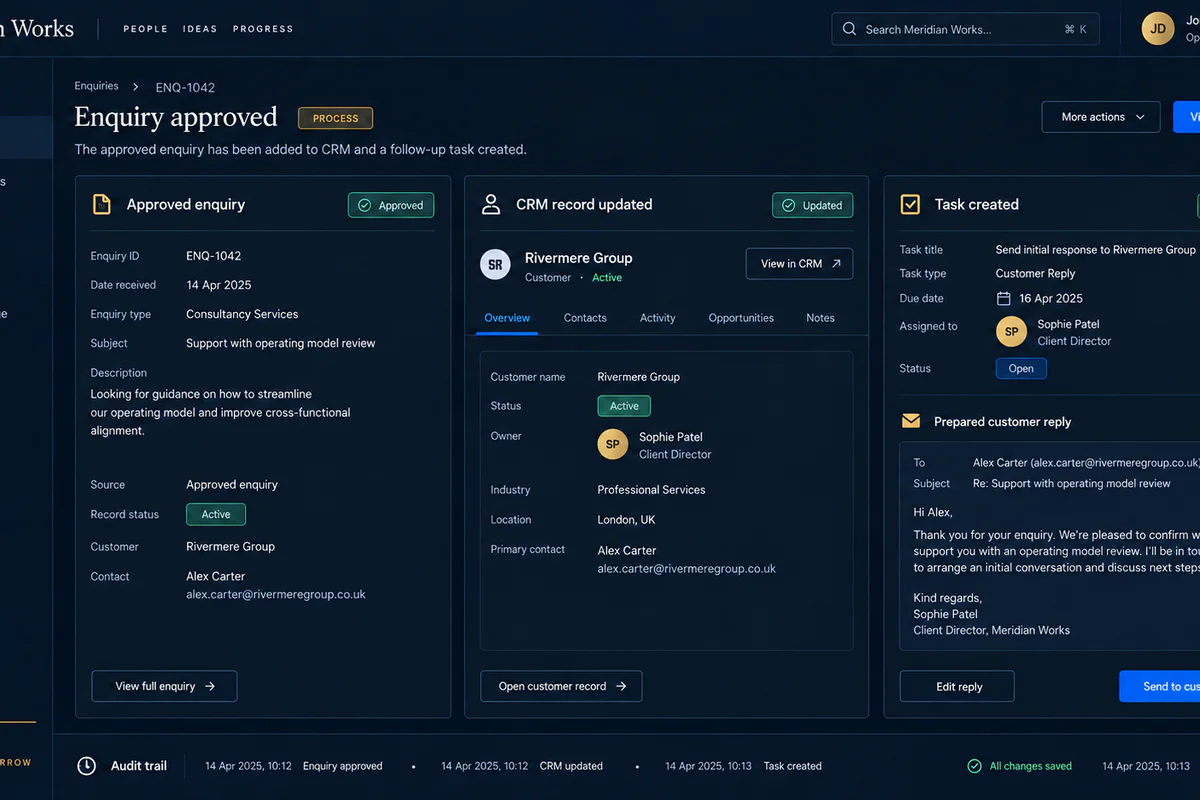Click reply subject 'Re: Support with operating model review'
Image resolution: width=1200 pixels, height=800 pixels.
[x=1071, y=483]
